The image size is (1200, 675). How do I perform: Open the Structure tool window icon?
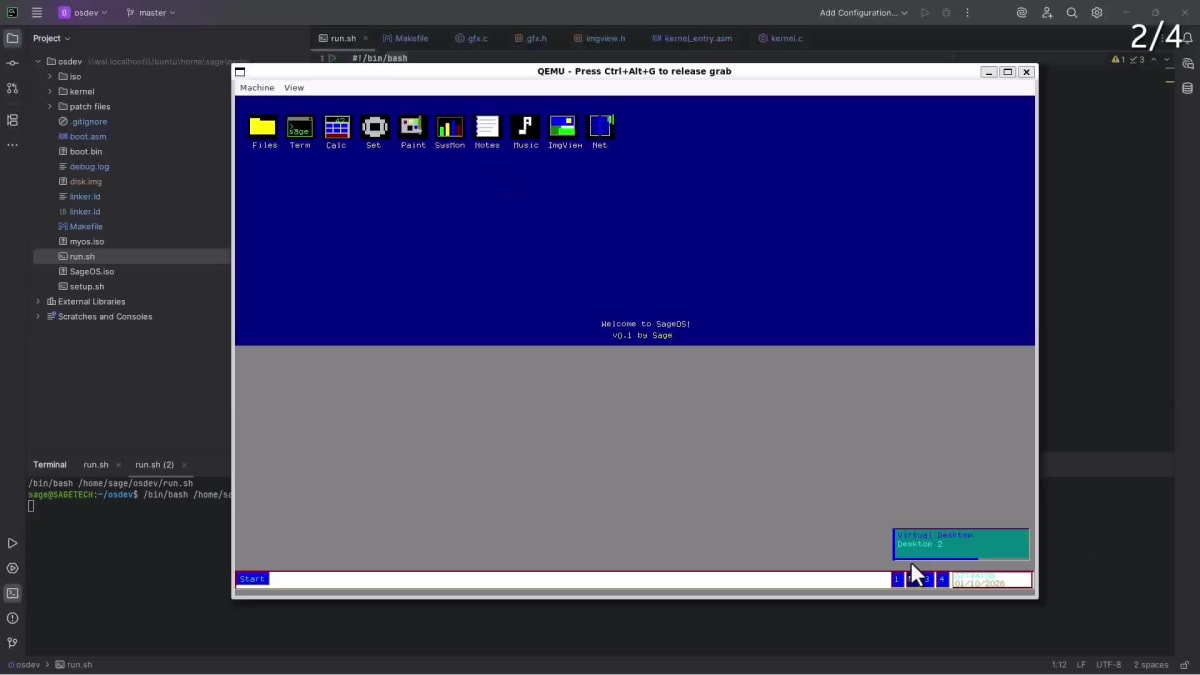12,120
